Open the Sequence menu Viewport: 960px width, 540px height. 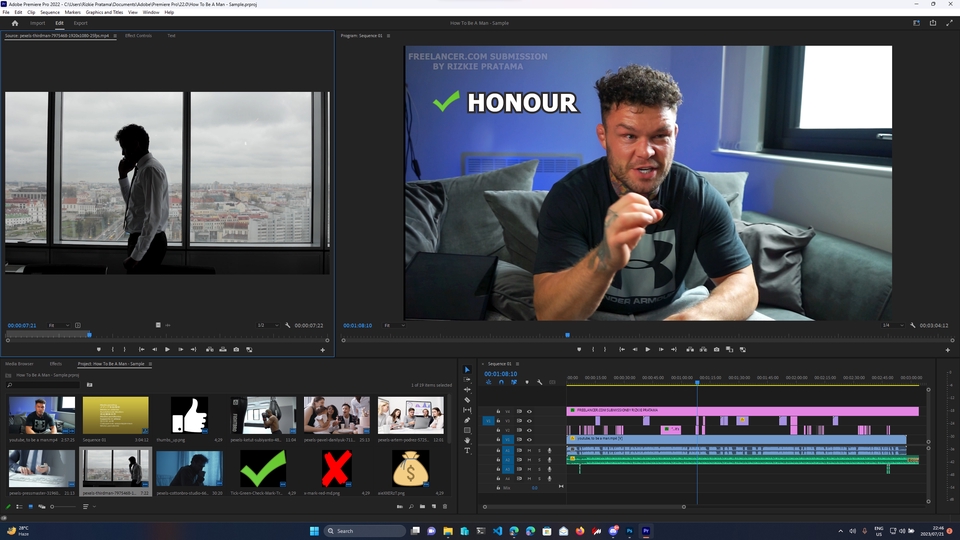[50, 12]
